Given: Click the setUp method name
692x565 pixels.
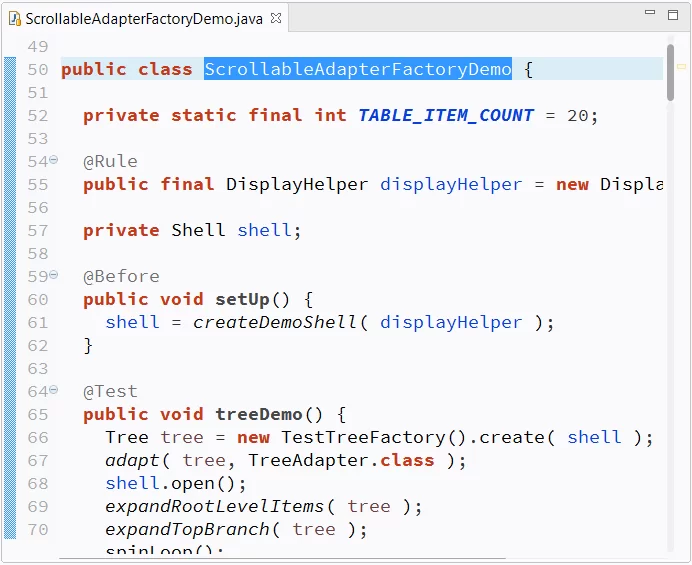Looking at the screenshot, I should (242, 300).
